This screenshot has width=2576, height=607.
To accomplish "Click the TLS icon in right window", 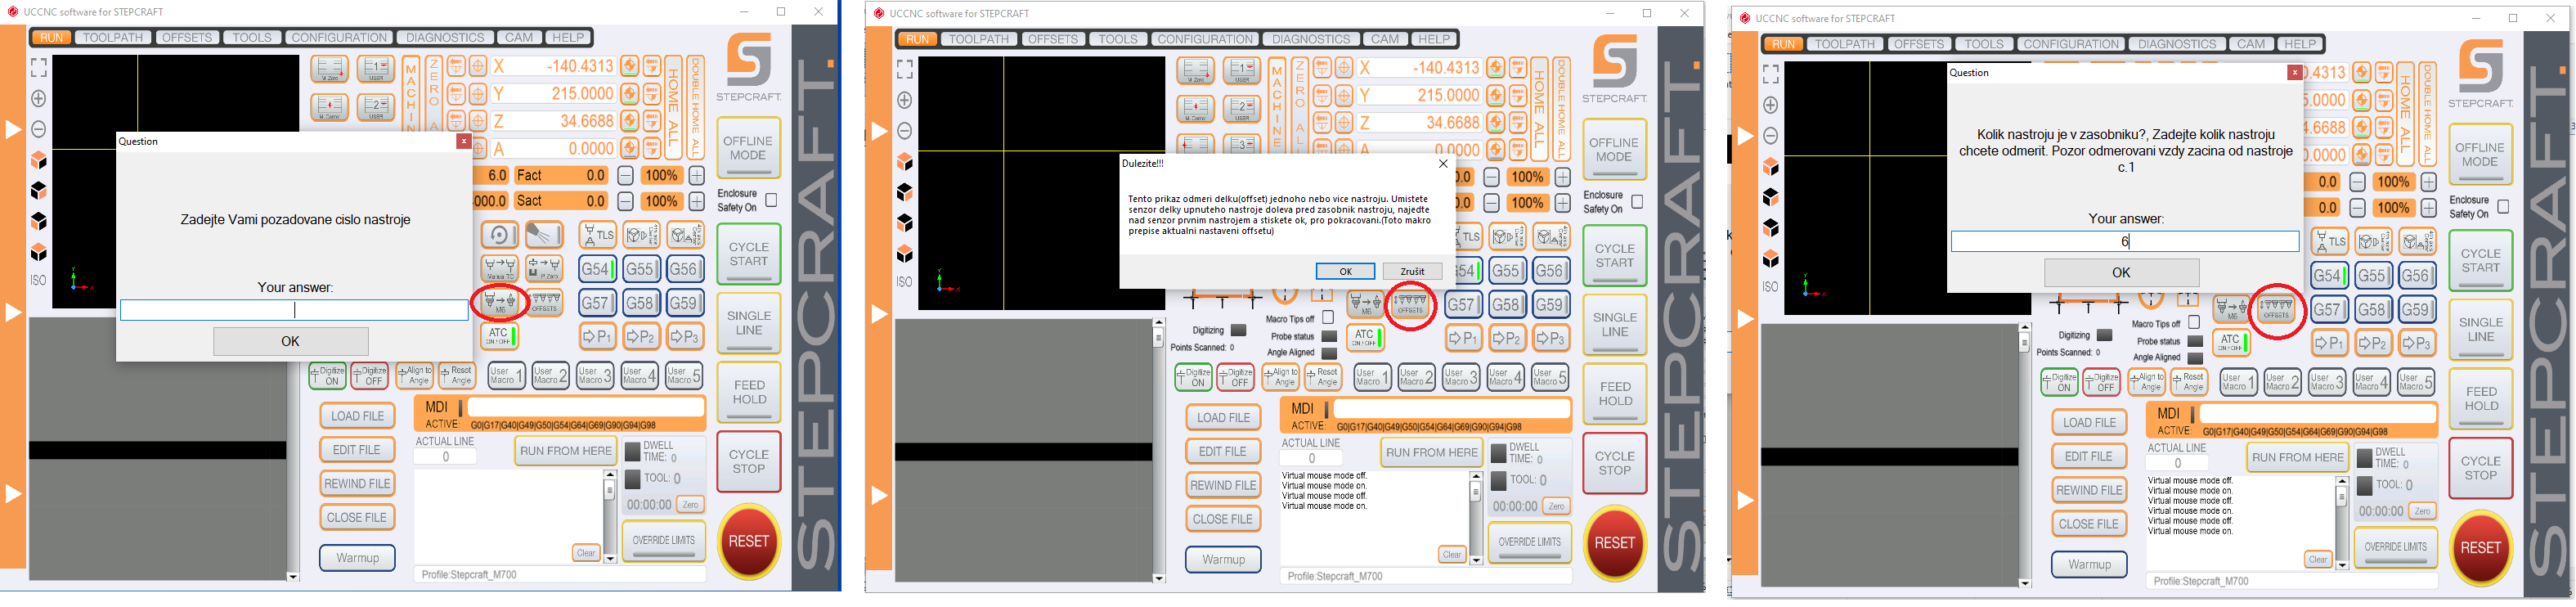I will tap(2330, 241).
